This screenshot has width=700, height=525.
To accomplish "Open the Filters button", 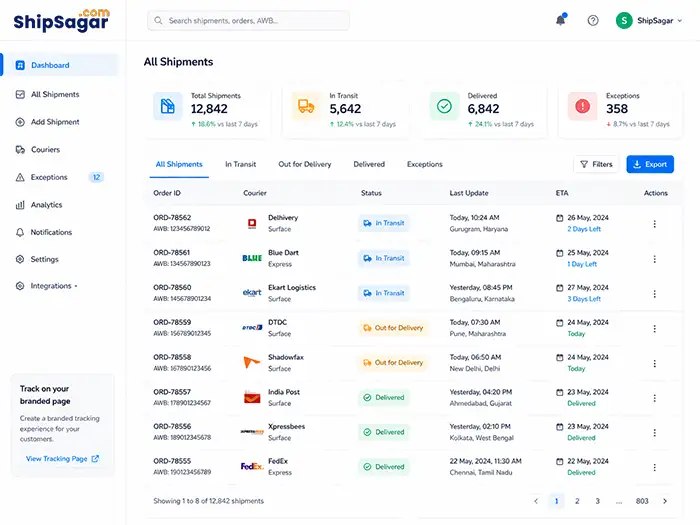I will pyautogui.click(x=596, y=164).
